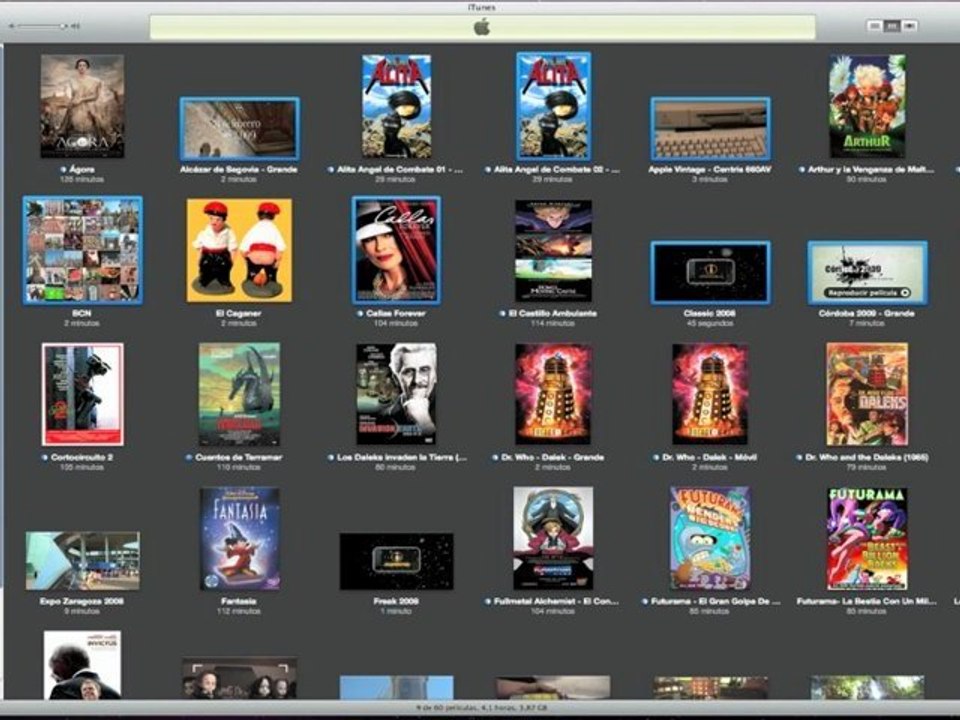
Task: Click title "Dr. Who - Dalek - Grande"
Action: (x=553, y=457)
